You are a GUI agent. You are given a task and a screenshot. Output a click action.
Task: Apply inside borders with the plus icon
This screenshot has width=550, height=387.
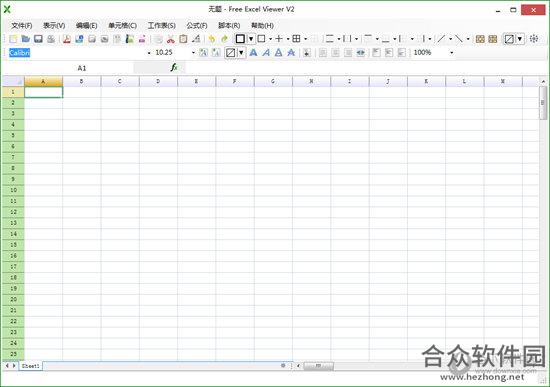point(279,39)
